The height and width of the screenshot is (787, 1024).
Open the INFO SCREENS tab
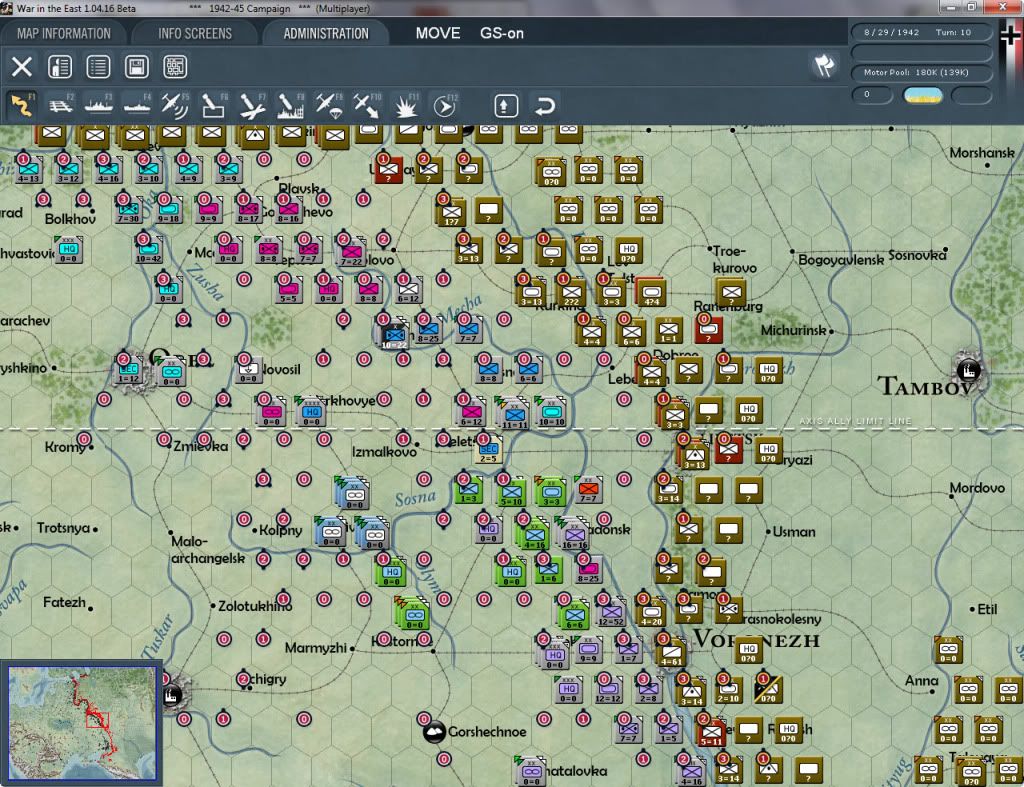coord(195,33)
